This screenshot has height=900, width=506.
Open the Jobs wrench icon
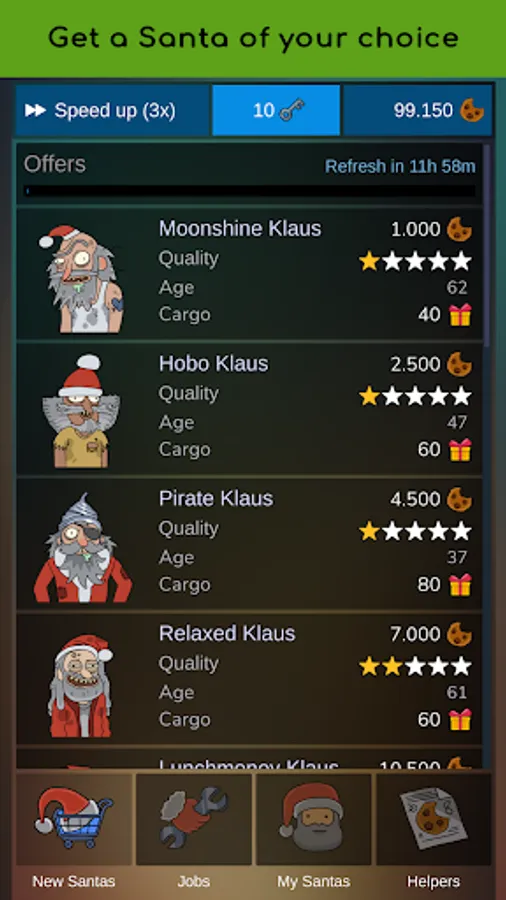(194, 818)
